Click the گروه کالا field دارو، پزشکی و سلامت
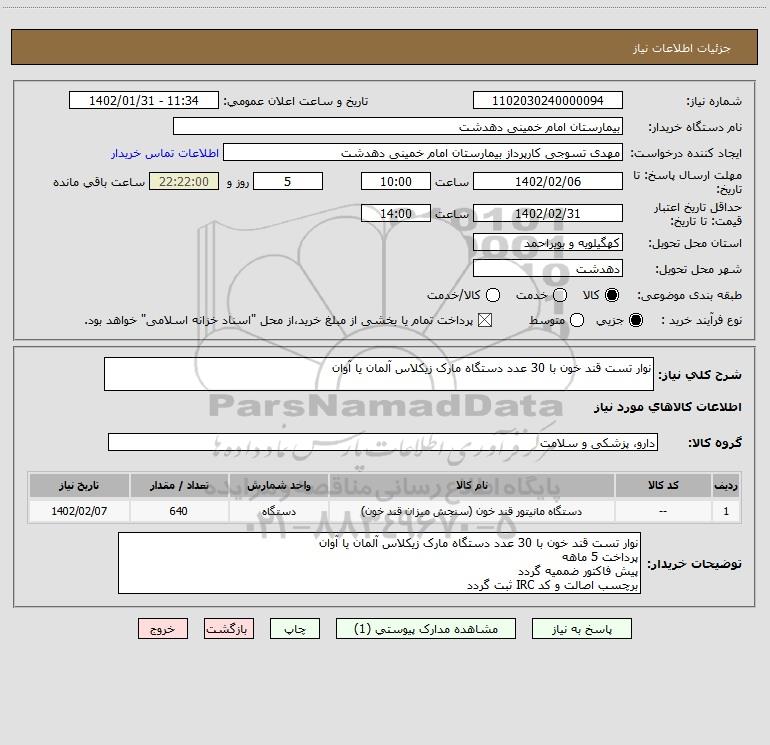This screenshot has width=770, height=745. [x=383, y=442]
